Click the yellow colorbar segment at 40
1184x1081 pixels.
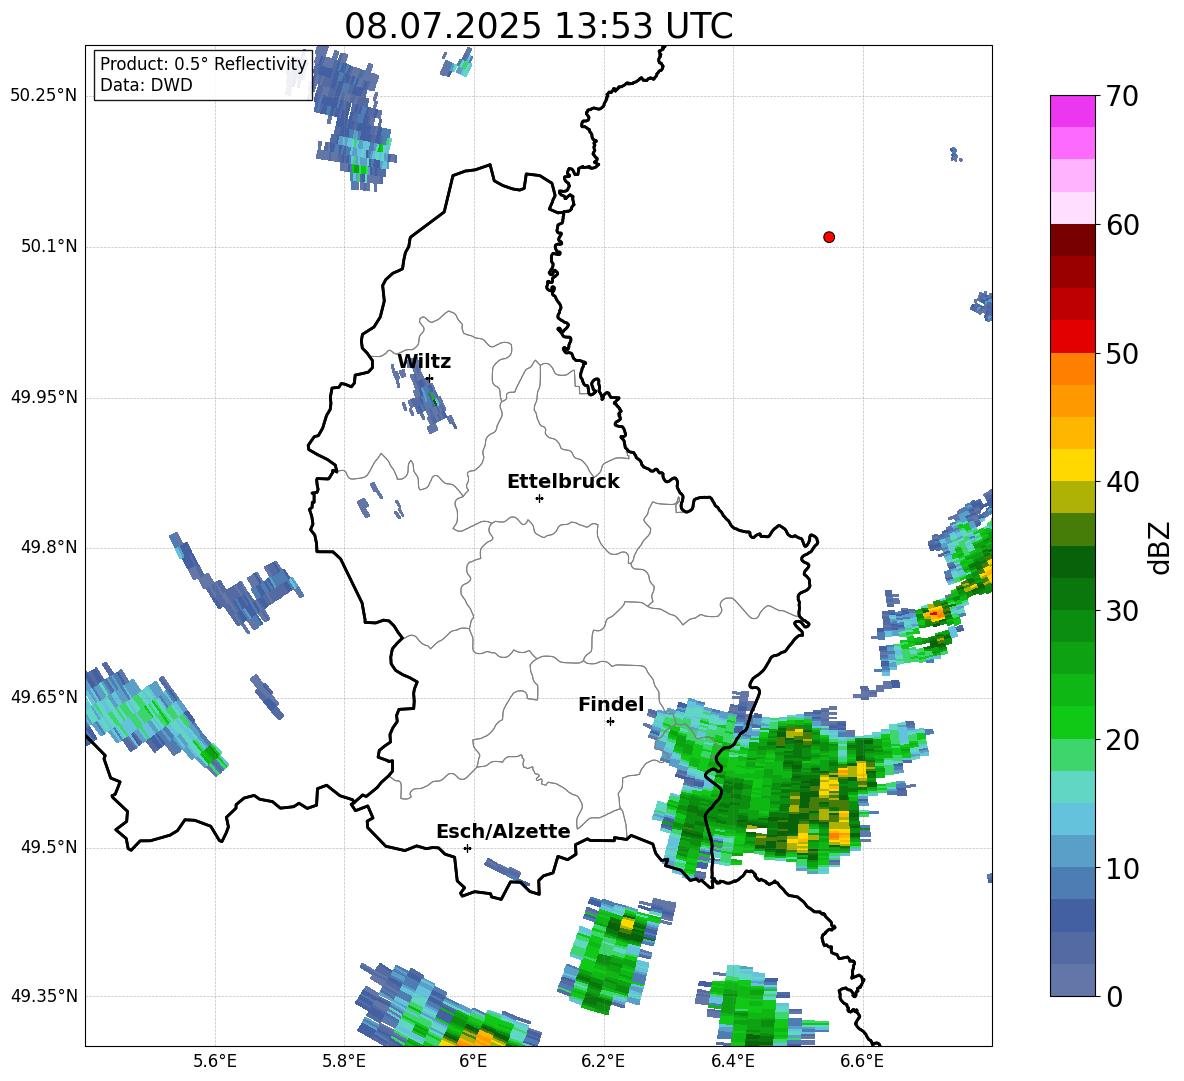click(1072, 465)
